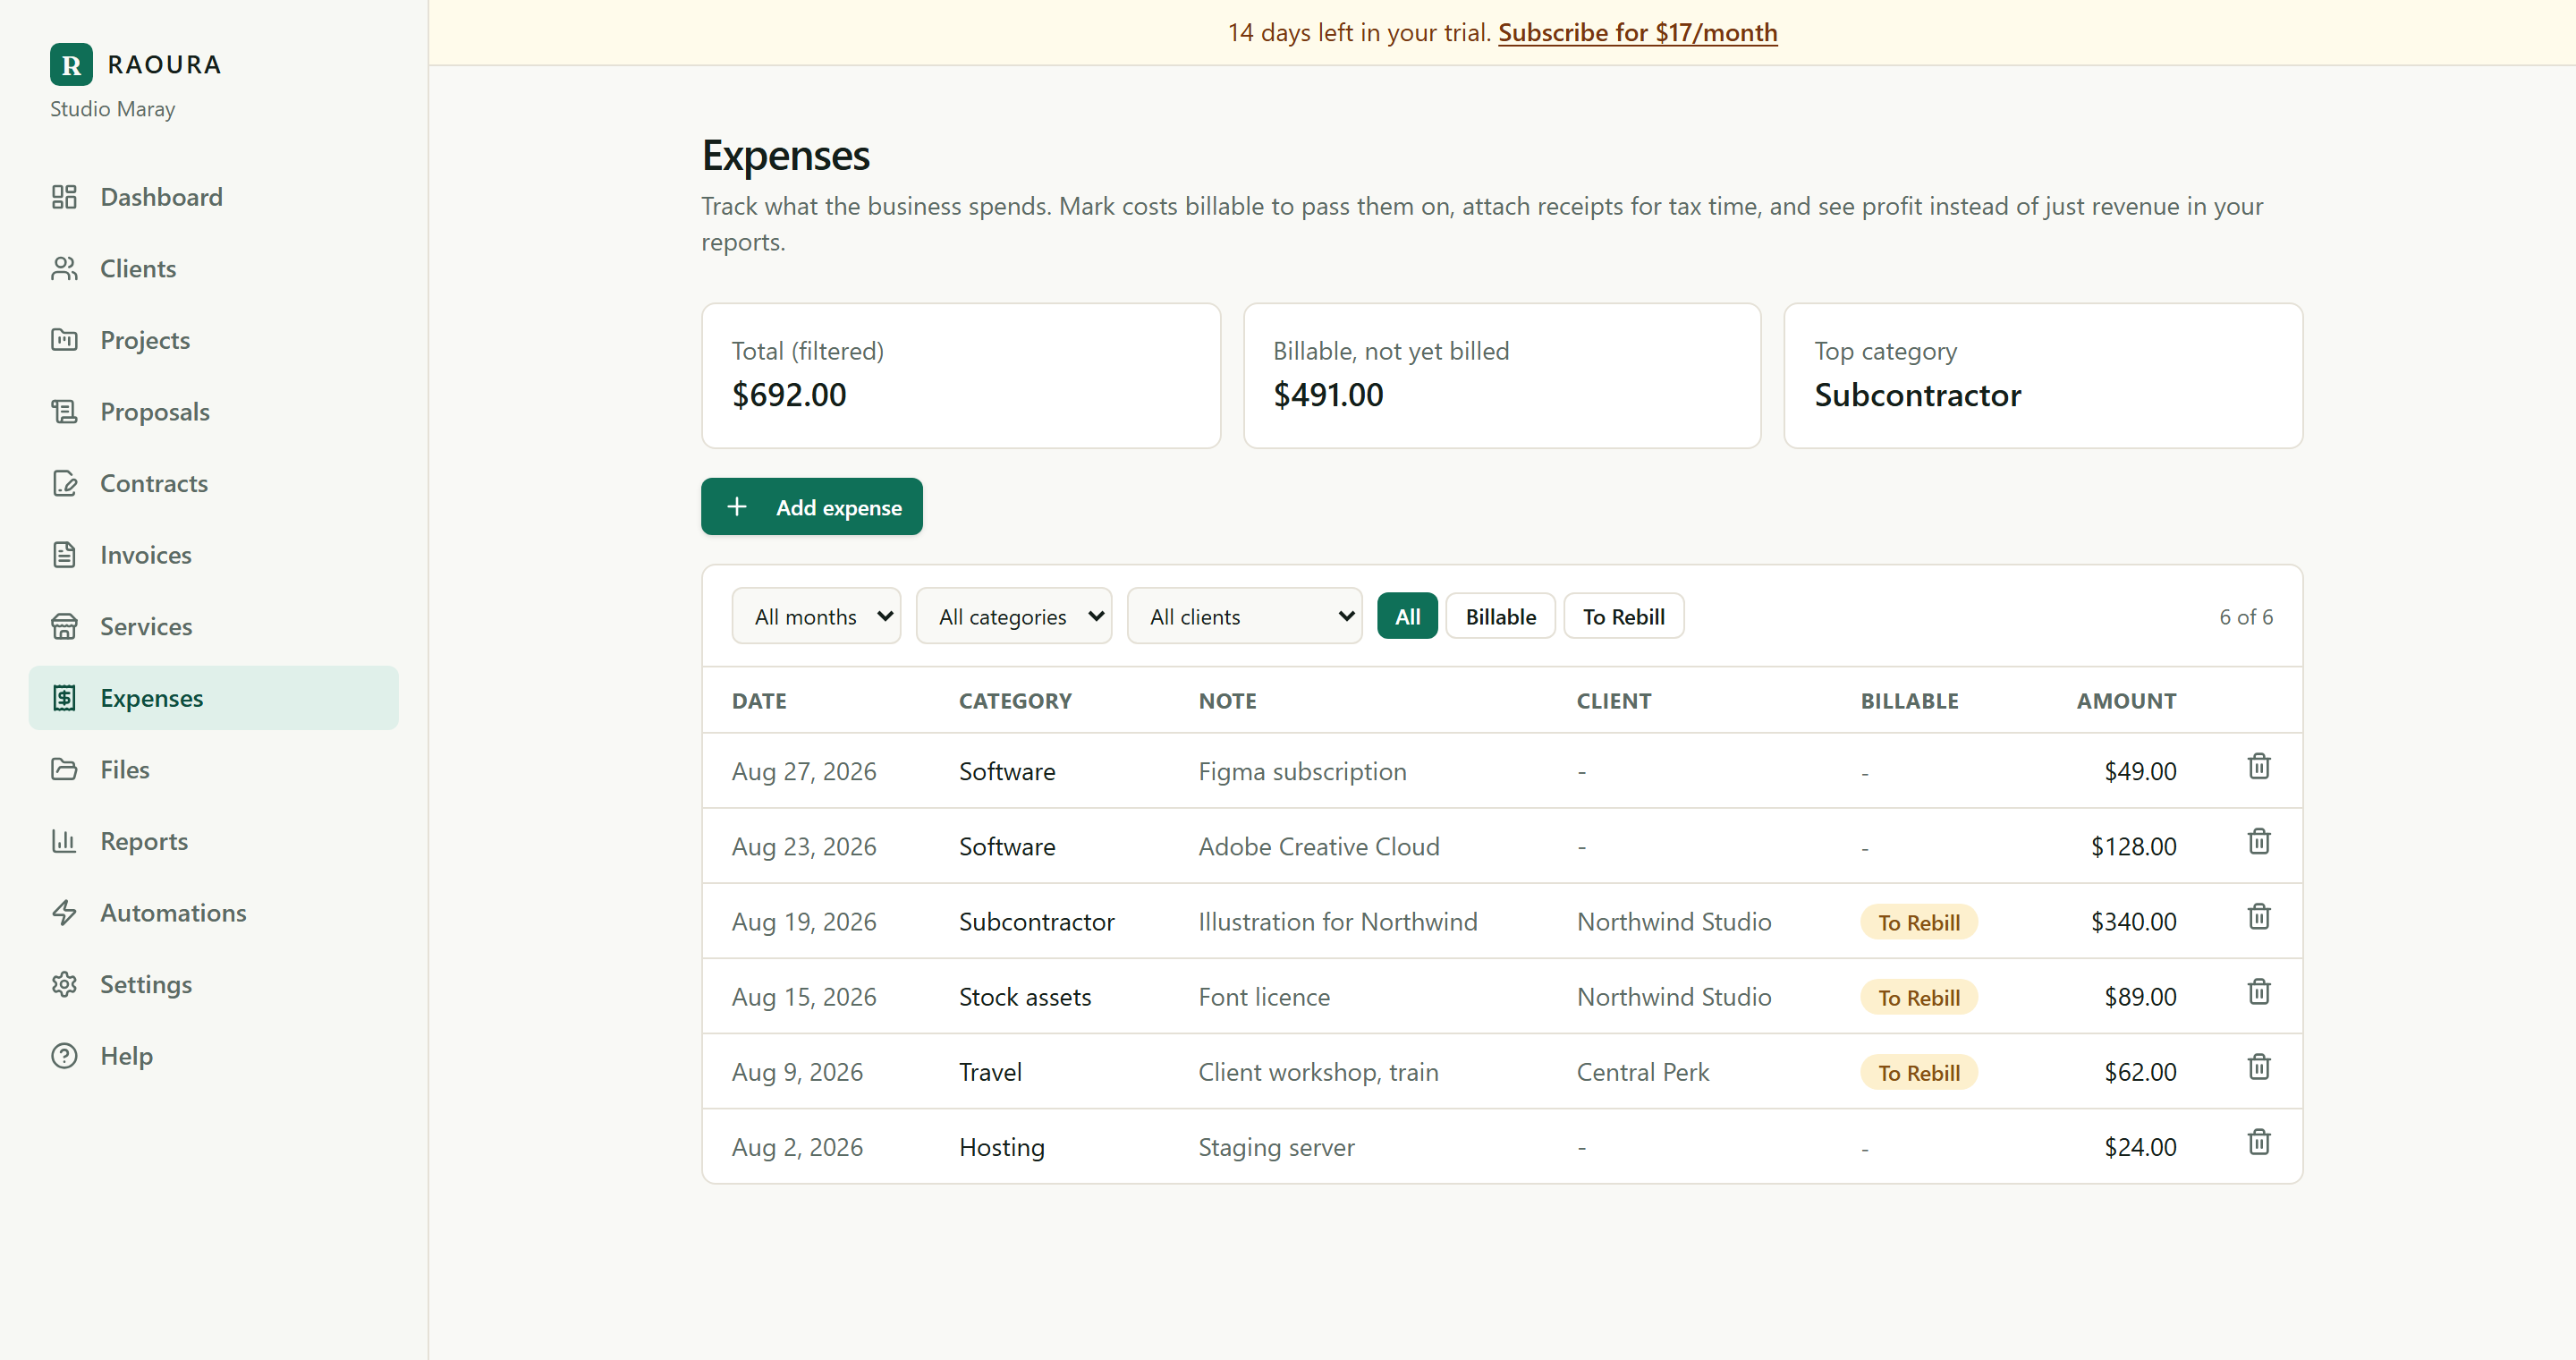
Task: Click the Hosting category cell
Action: 1002,1147
